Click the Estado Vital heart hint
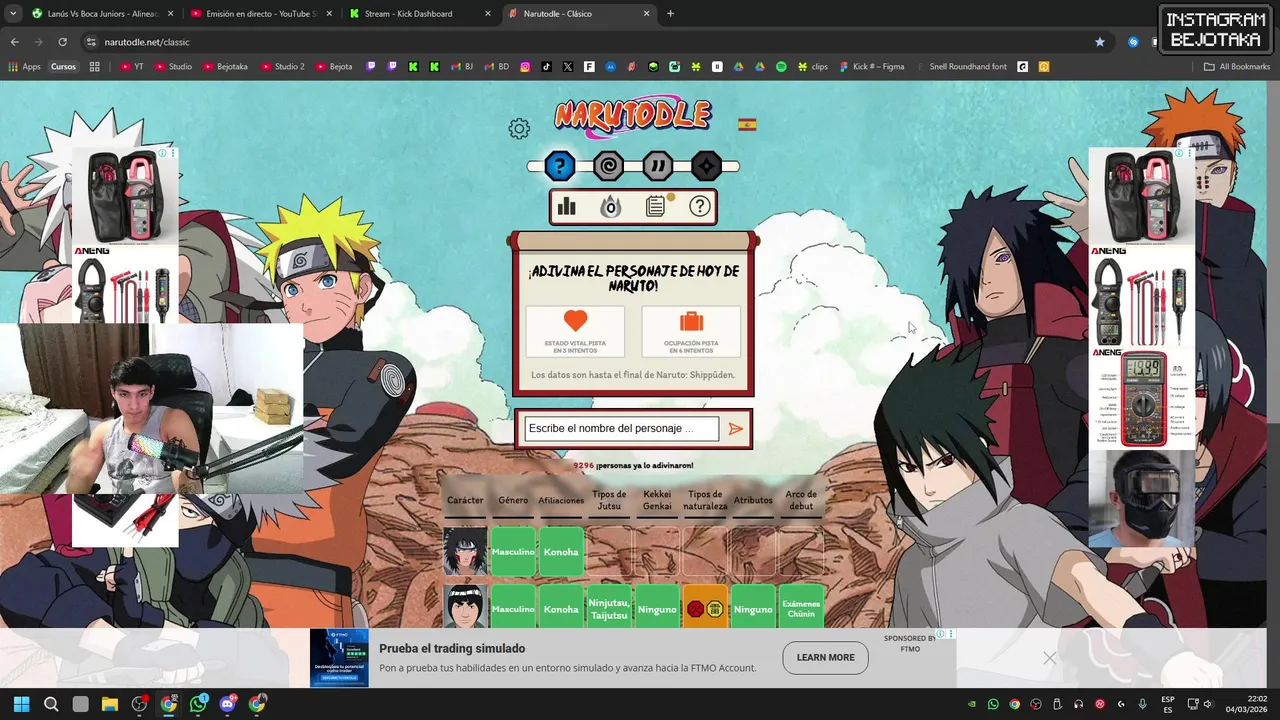 point(575,331)
